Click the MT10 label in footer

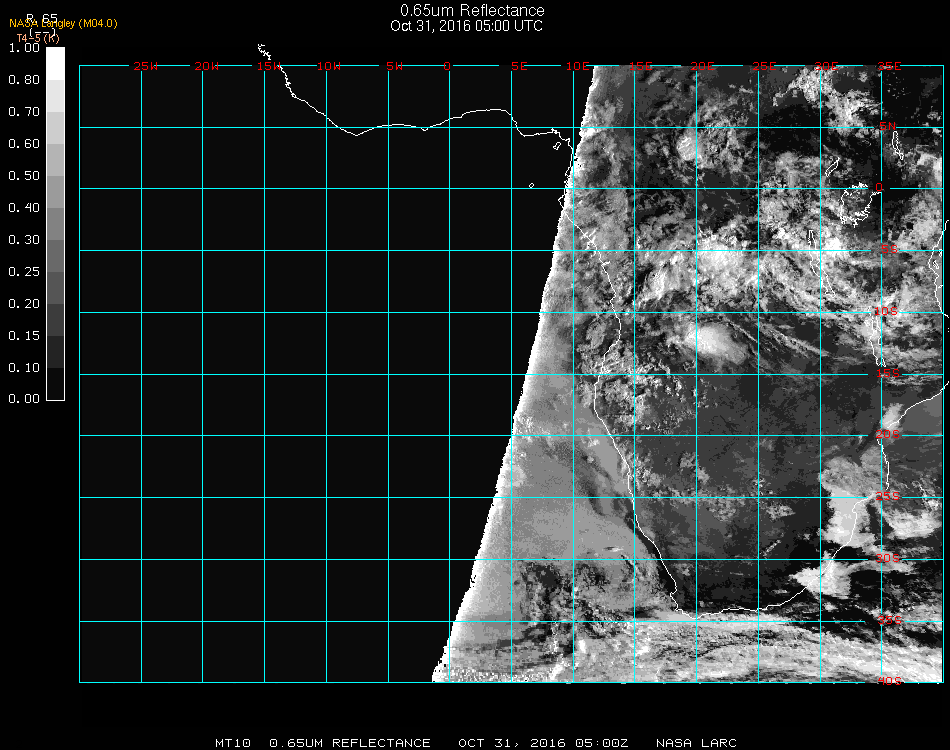[232, 743]
